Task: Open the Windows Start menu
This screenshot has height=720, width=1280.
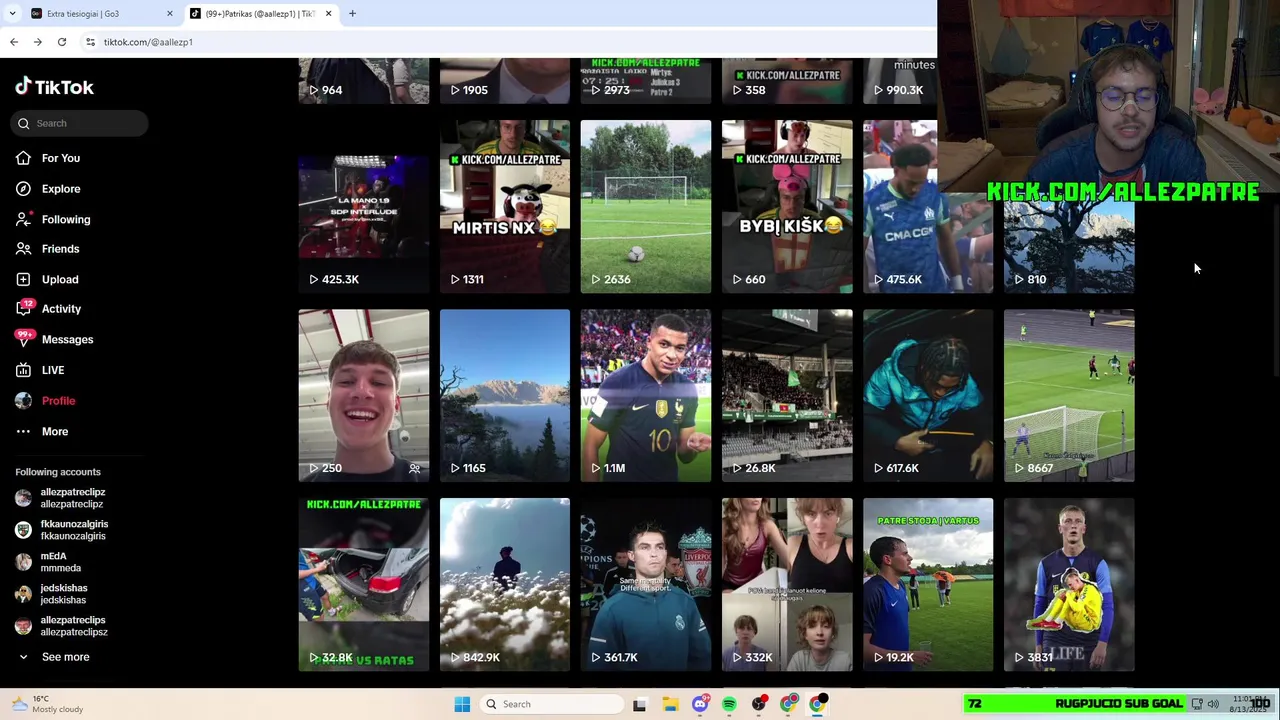Action: point(462,704)
